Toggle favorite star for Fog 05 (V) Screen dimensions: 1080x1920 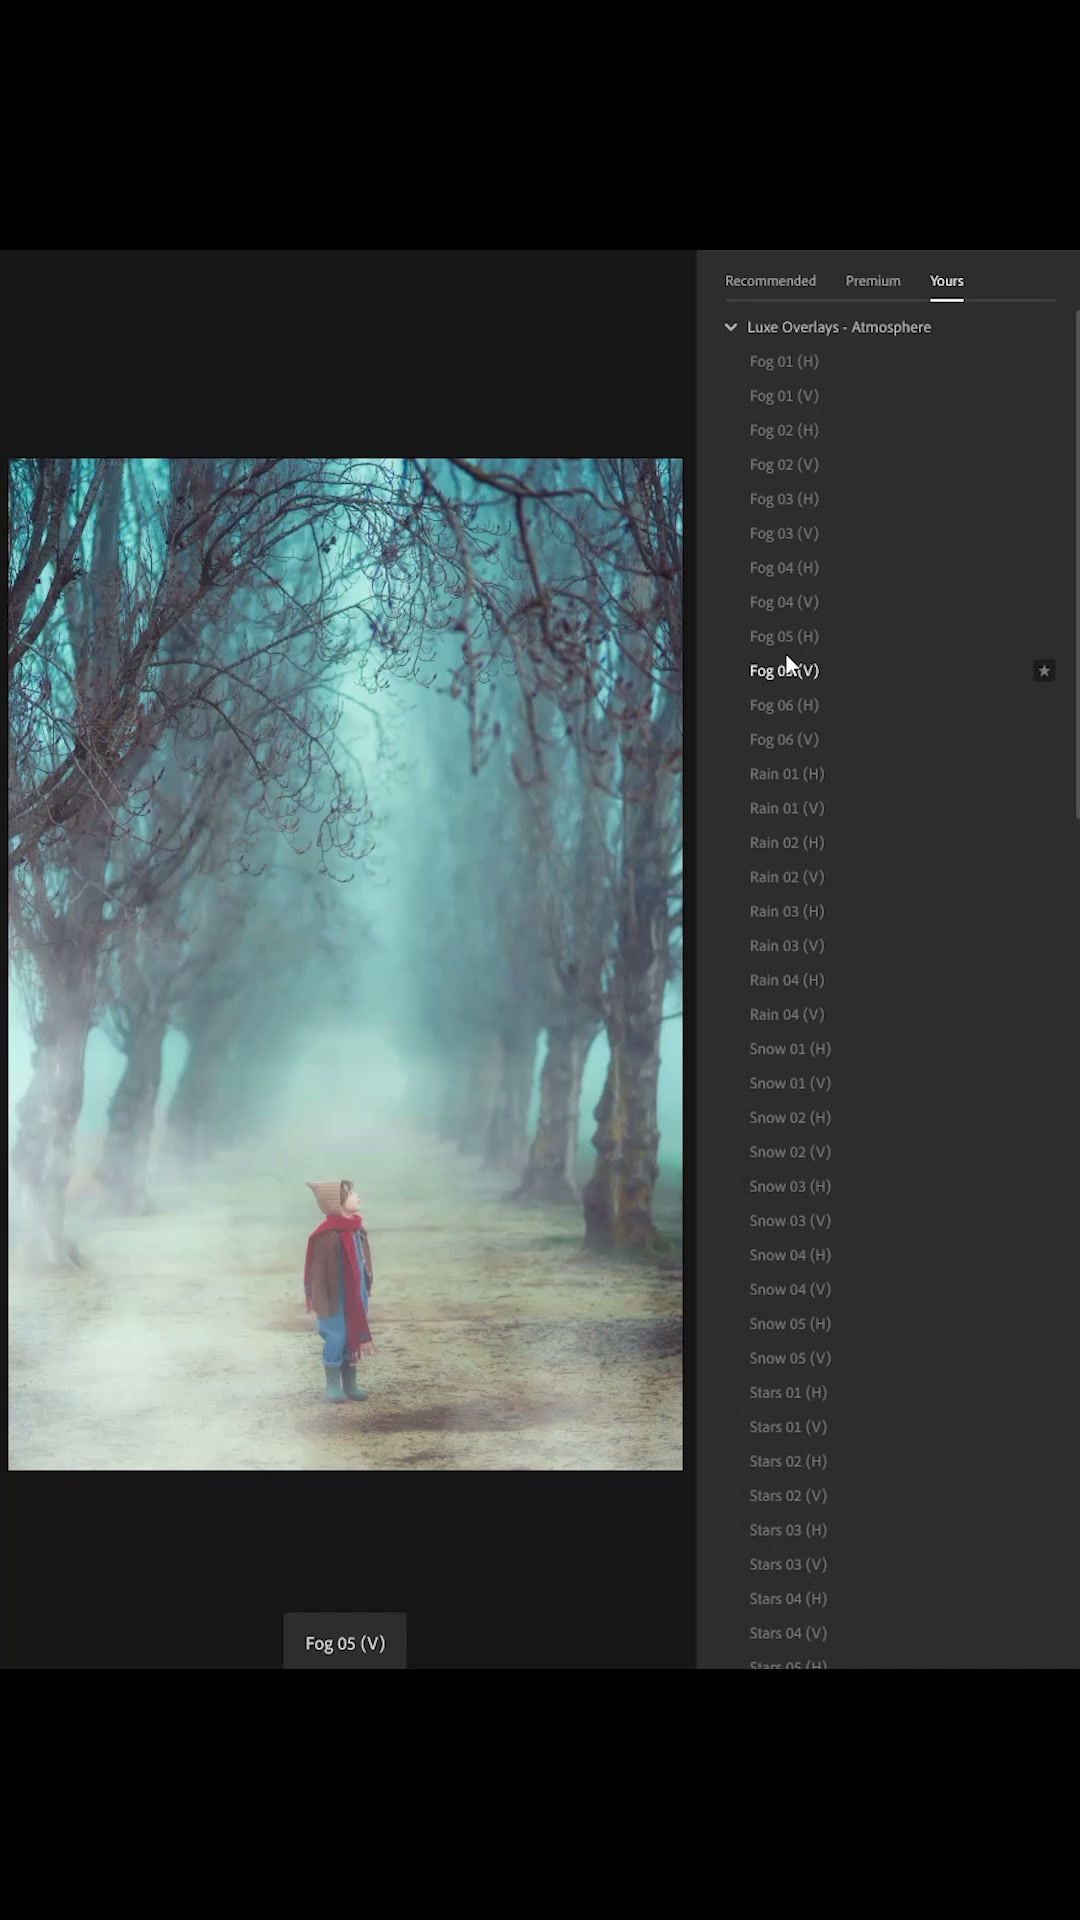click(1044, 671)
